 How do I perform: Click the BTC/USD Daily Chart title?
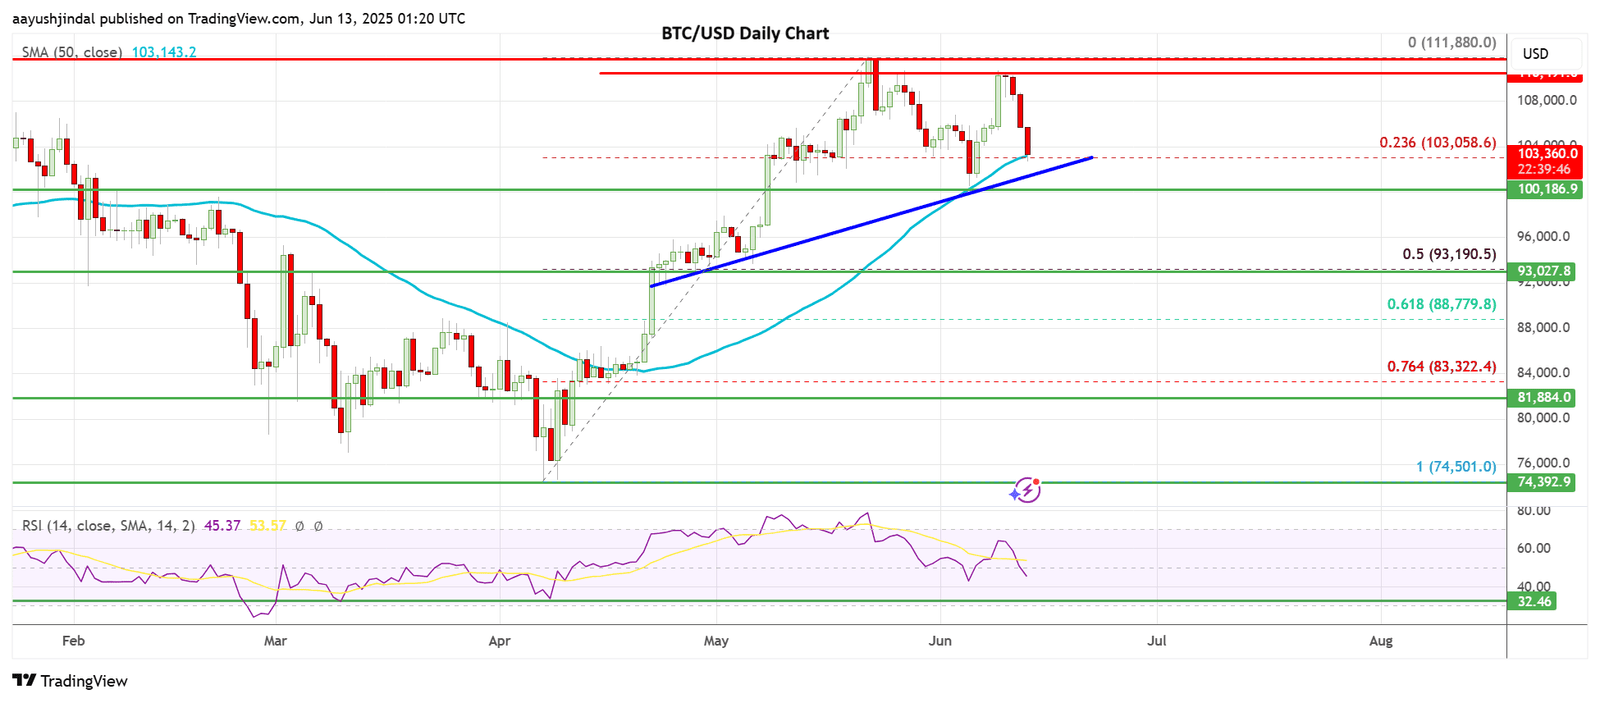tap(745, 33)
